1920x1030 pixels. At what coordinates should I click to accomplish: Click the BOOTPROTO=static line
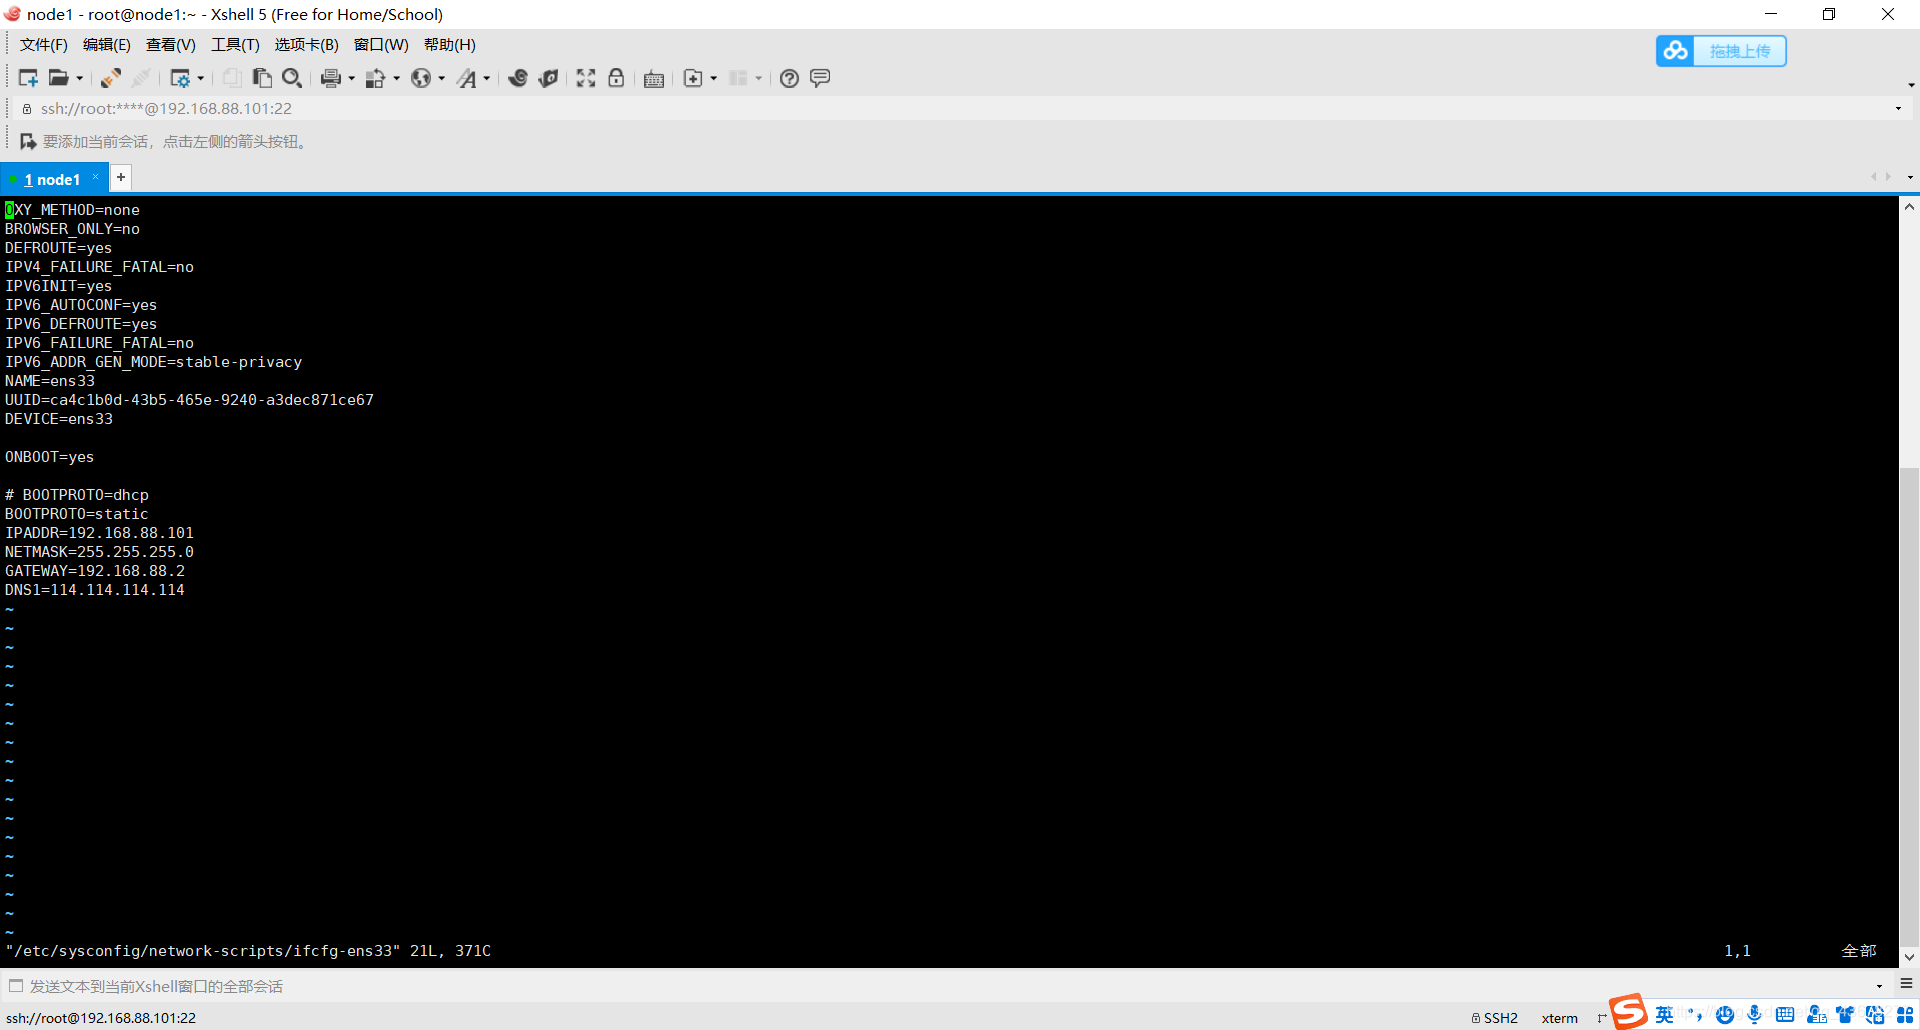76,514
